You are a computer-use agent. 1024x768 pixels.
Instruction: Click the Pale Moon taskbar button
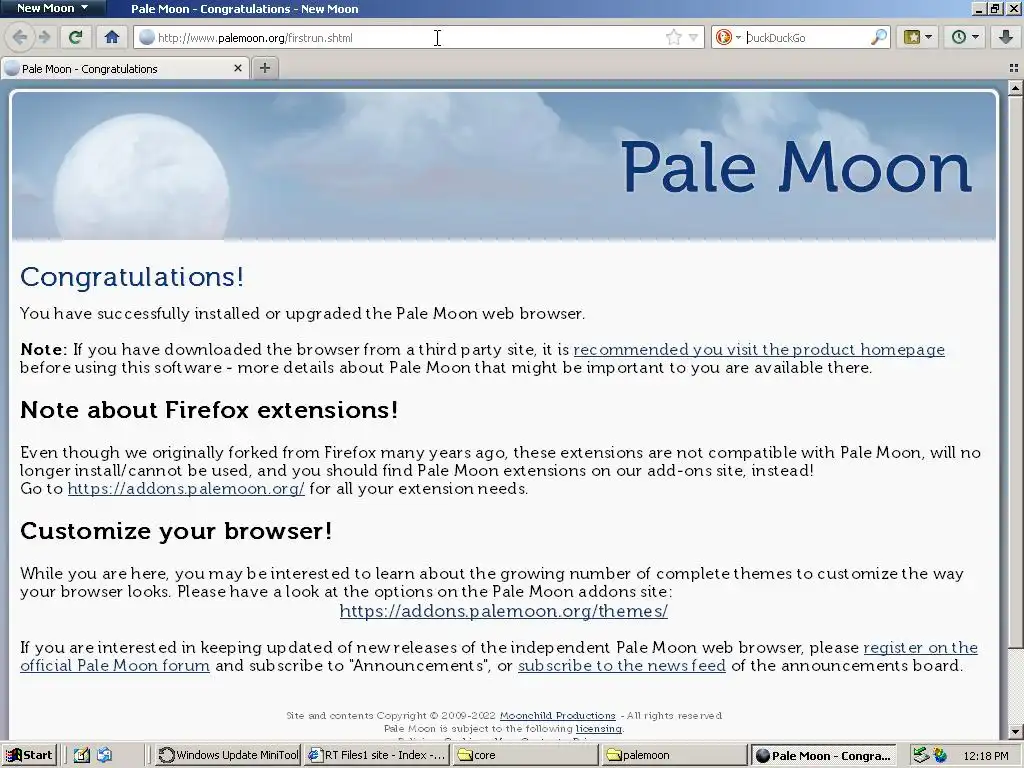(824, 755)
